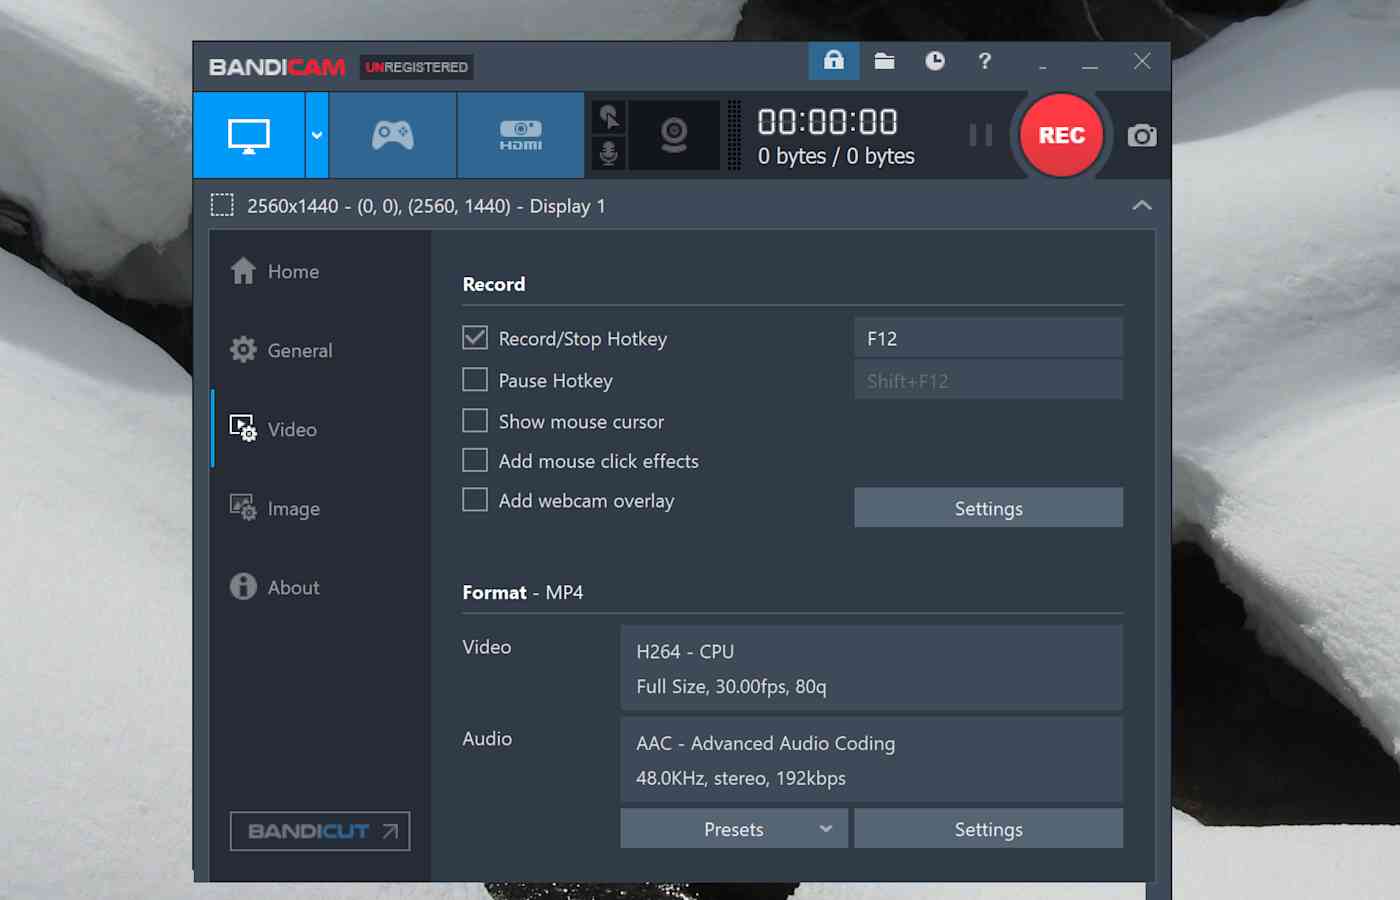Open help question mark icon
The image size is (1400, 900).
click(x=985, y=61)
